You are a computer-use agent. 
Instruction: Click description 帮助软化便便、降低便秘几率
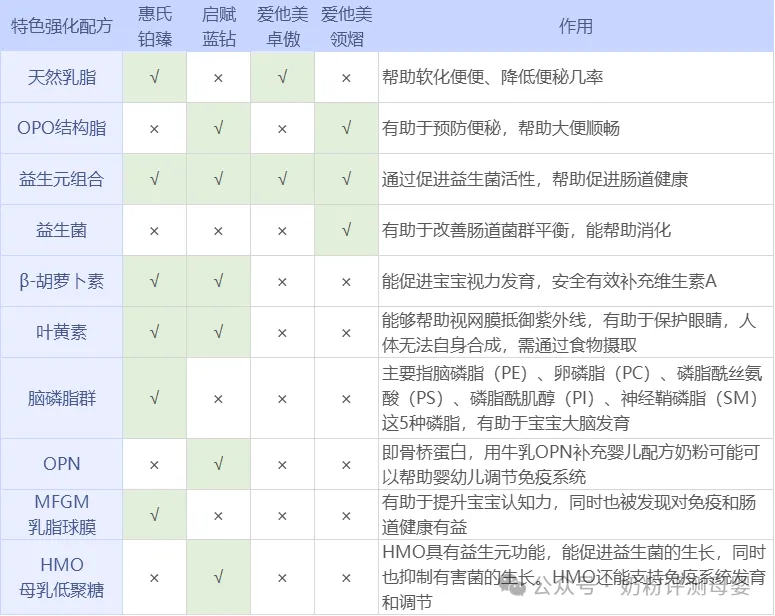pyautogui.click(x=492, y=77)
